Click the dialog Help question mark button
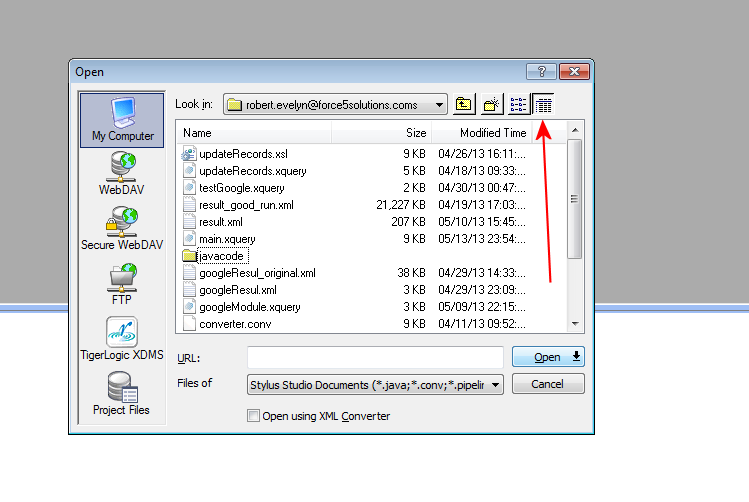The height and width of the screenshot is (502, 749). click(x=541, y=72)
